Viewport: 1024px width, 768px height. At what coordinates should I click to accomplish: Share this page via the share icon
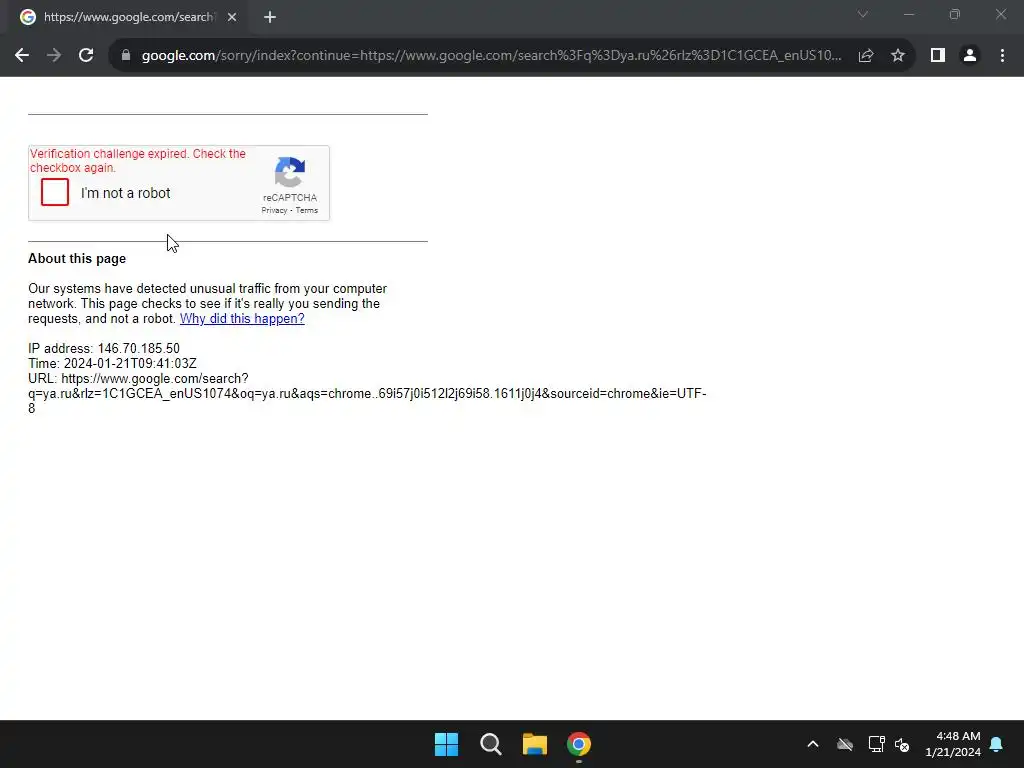point(866,56)
